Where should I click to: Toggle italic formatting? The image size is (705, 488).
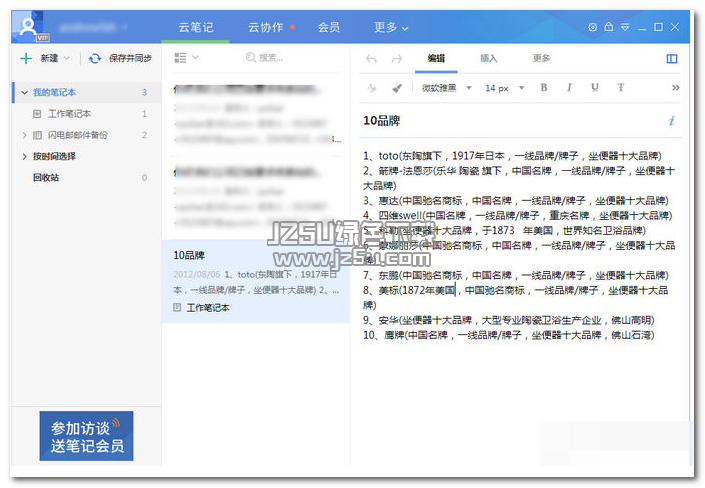click(569, 87)
